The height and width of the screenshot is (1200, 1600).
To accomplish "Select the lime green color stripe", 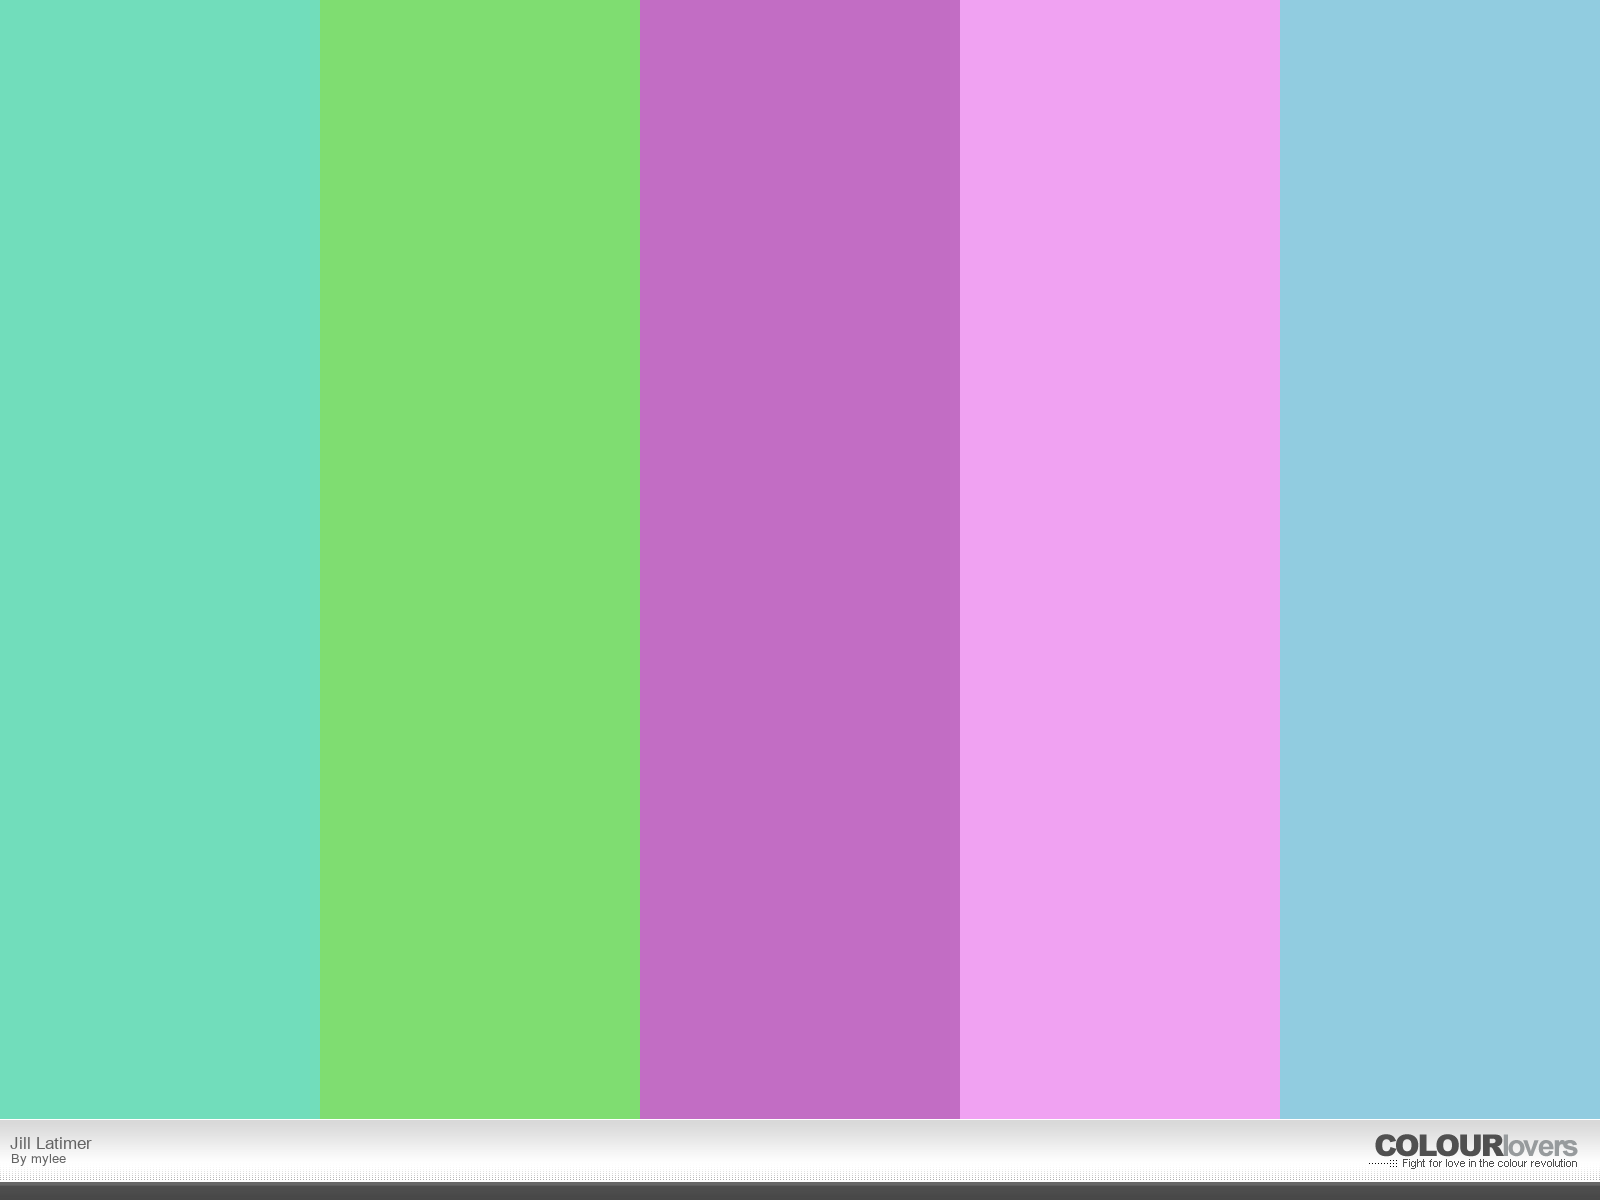I will click(x=480, y=559).
